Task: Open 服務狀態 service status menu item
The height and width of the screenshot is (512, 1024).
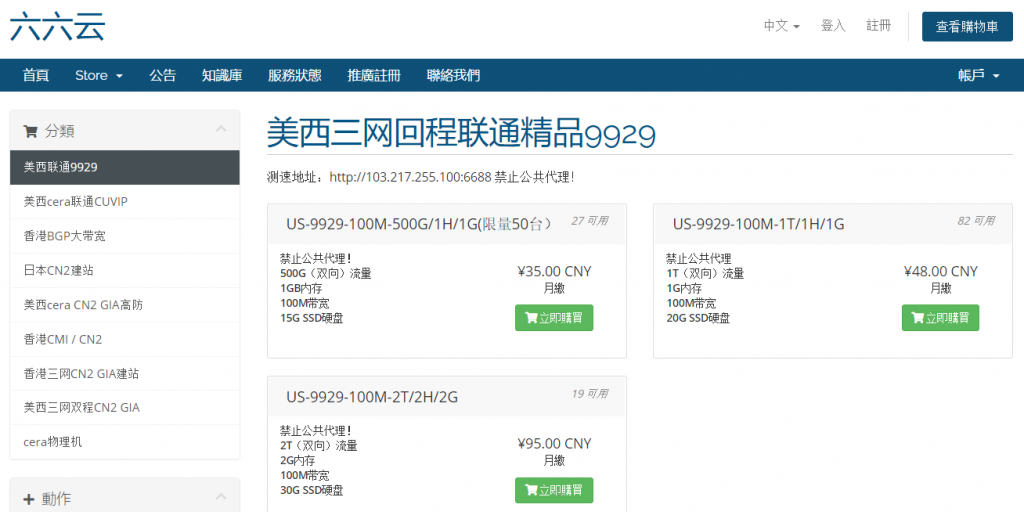Action: coord(295,75)
